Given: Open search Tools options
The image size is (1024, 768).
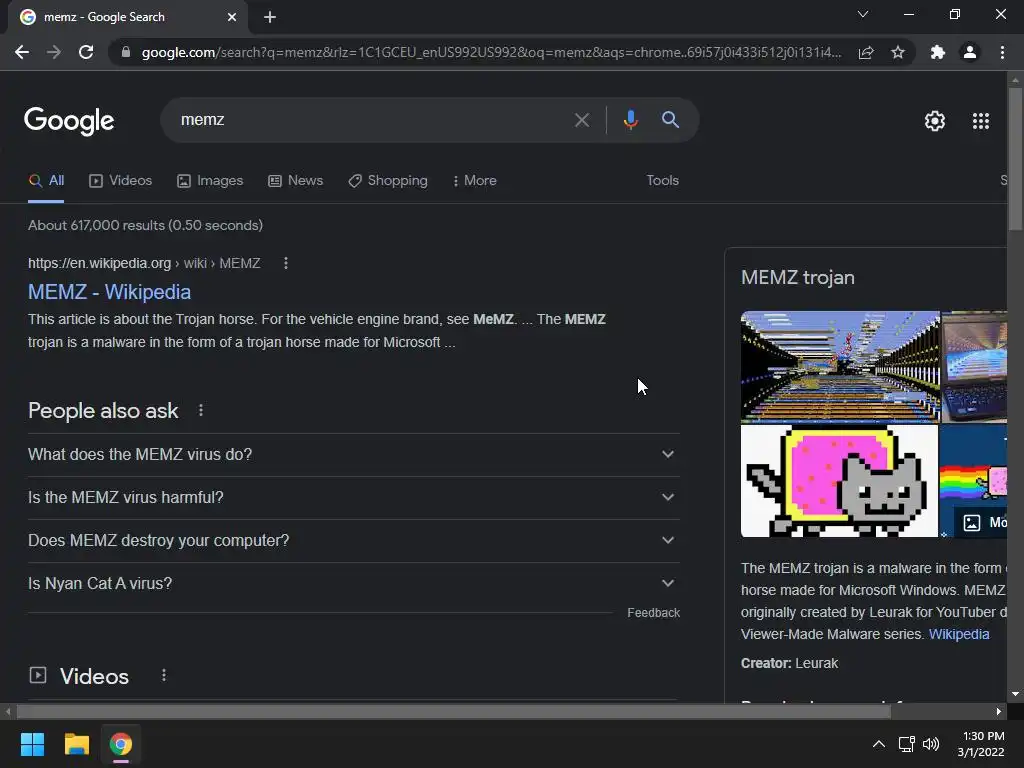Looking at the screenshot, I should (x=662, y=181).
